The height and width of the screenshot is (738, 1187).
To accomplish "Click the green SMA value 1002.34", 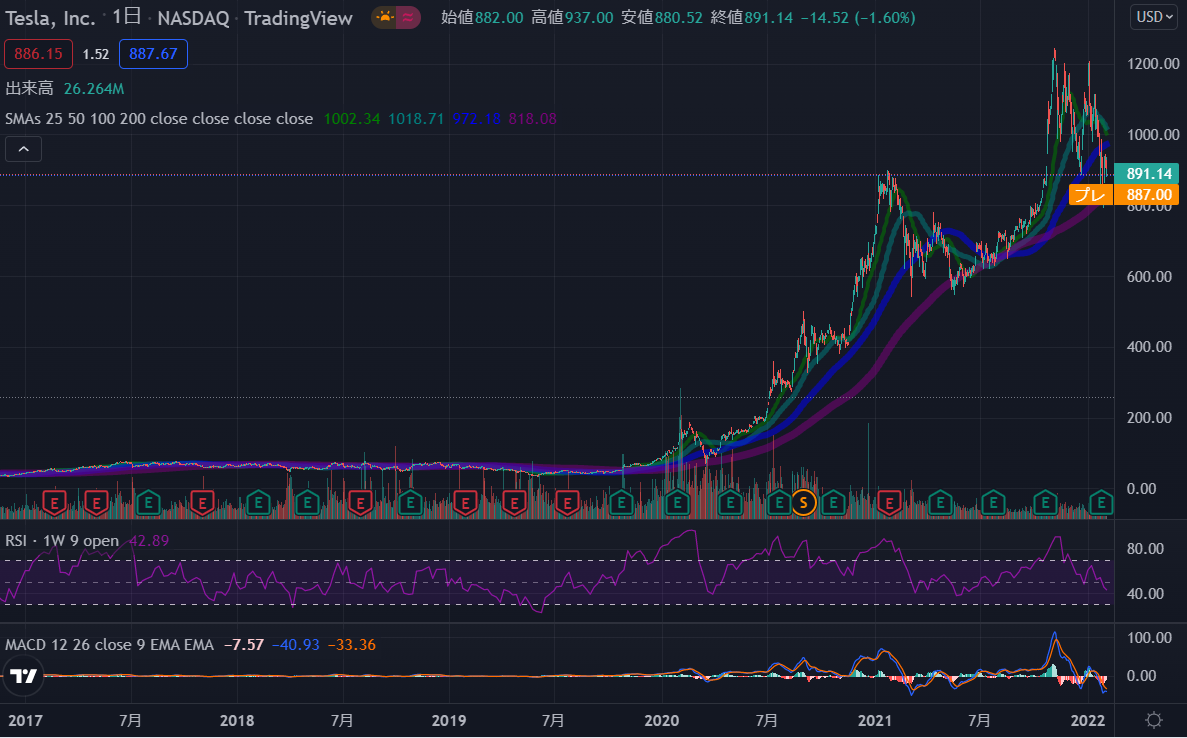I will tap(352, 119).
